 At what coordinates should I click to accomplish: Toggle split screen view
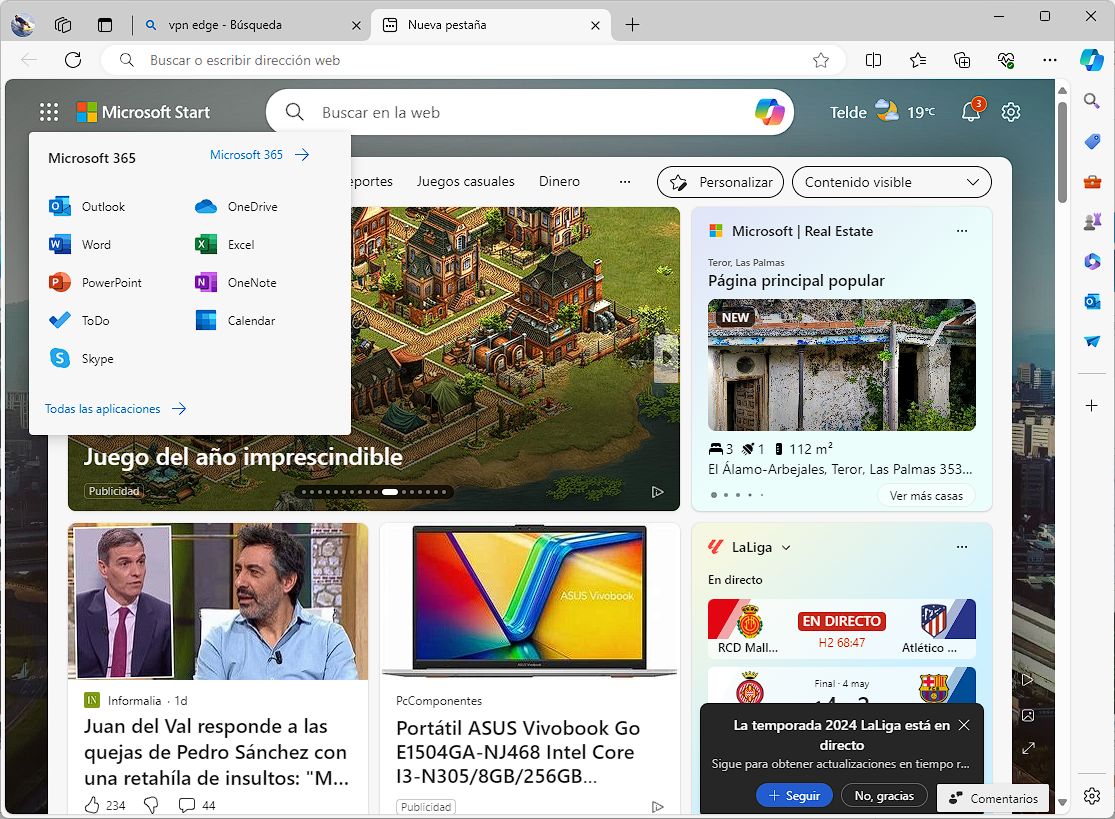pos(873,60)
